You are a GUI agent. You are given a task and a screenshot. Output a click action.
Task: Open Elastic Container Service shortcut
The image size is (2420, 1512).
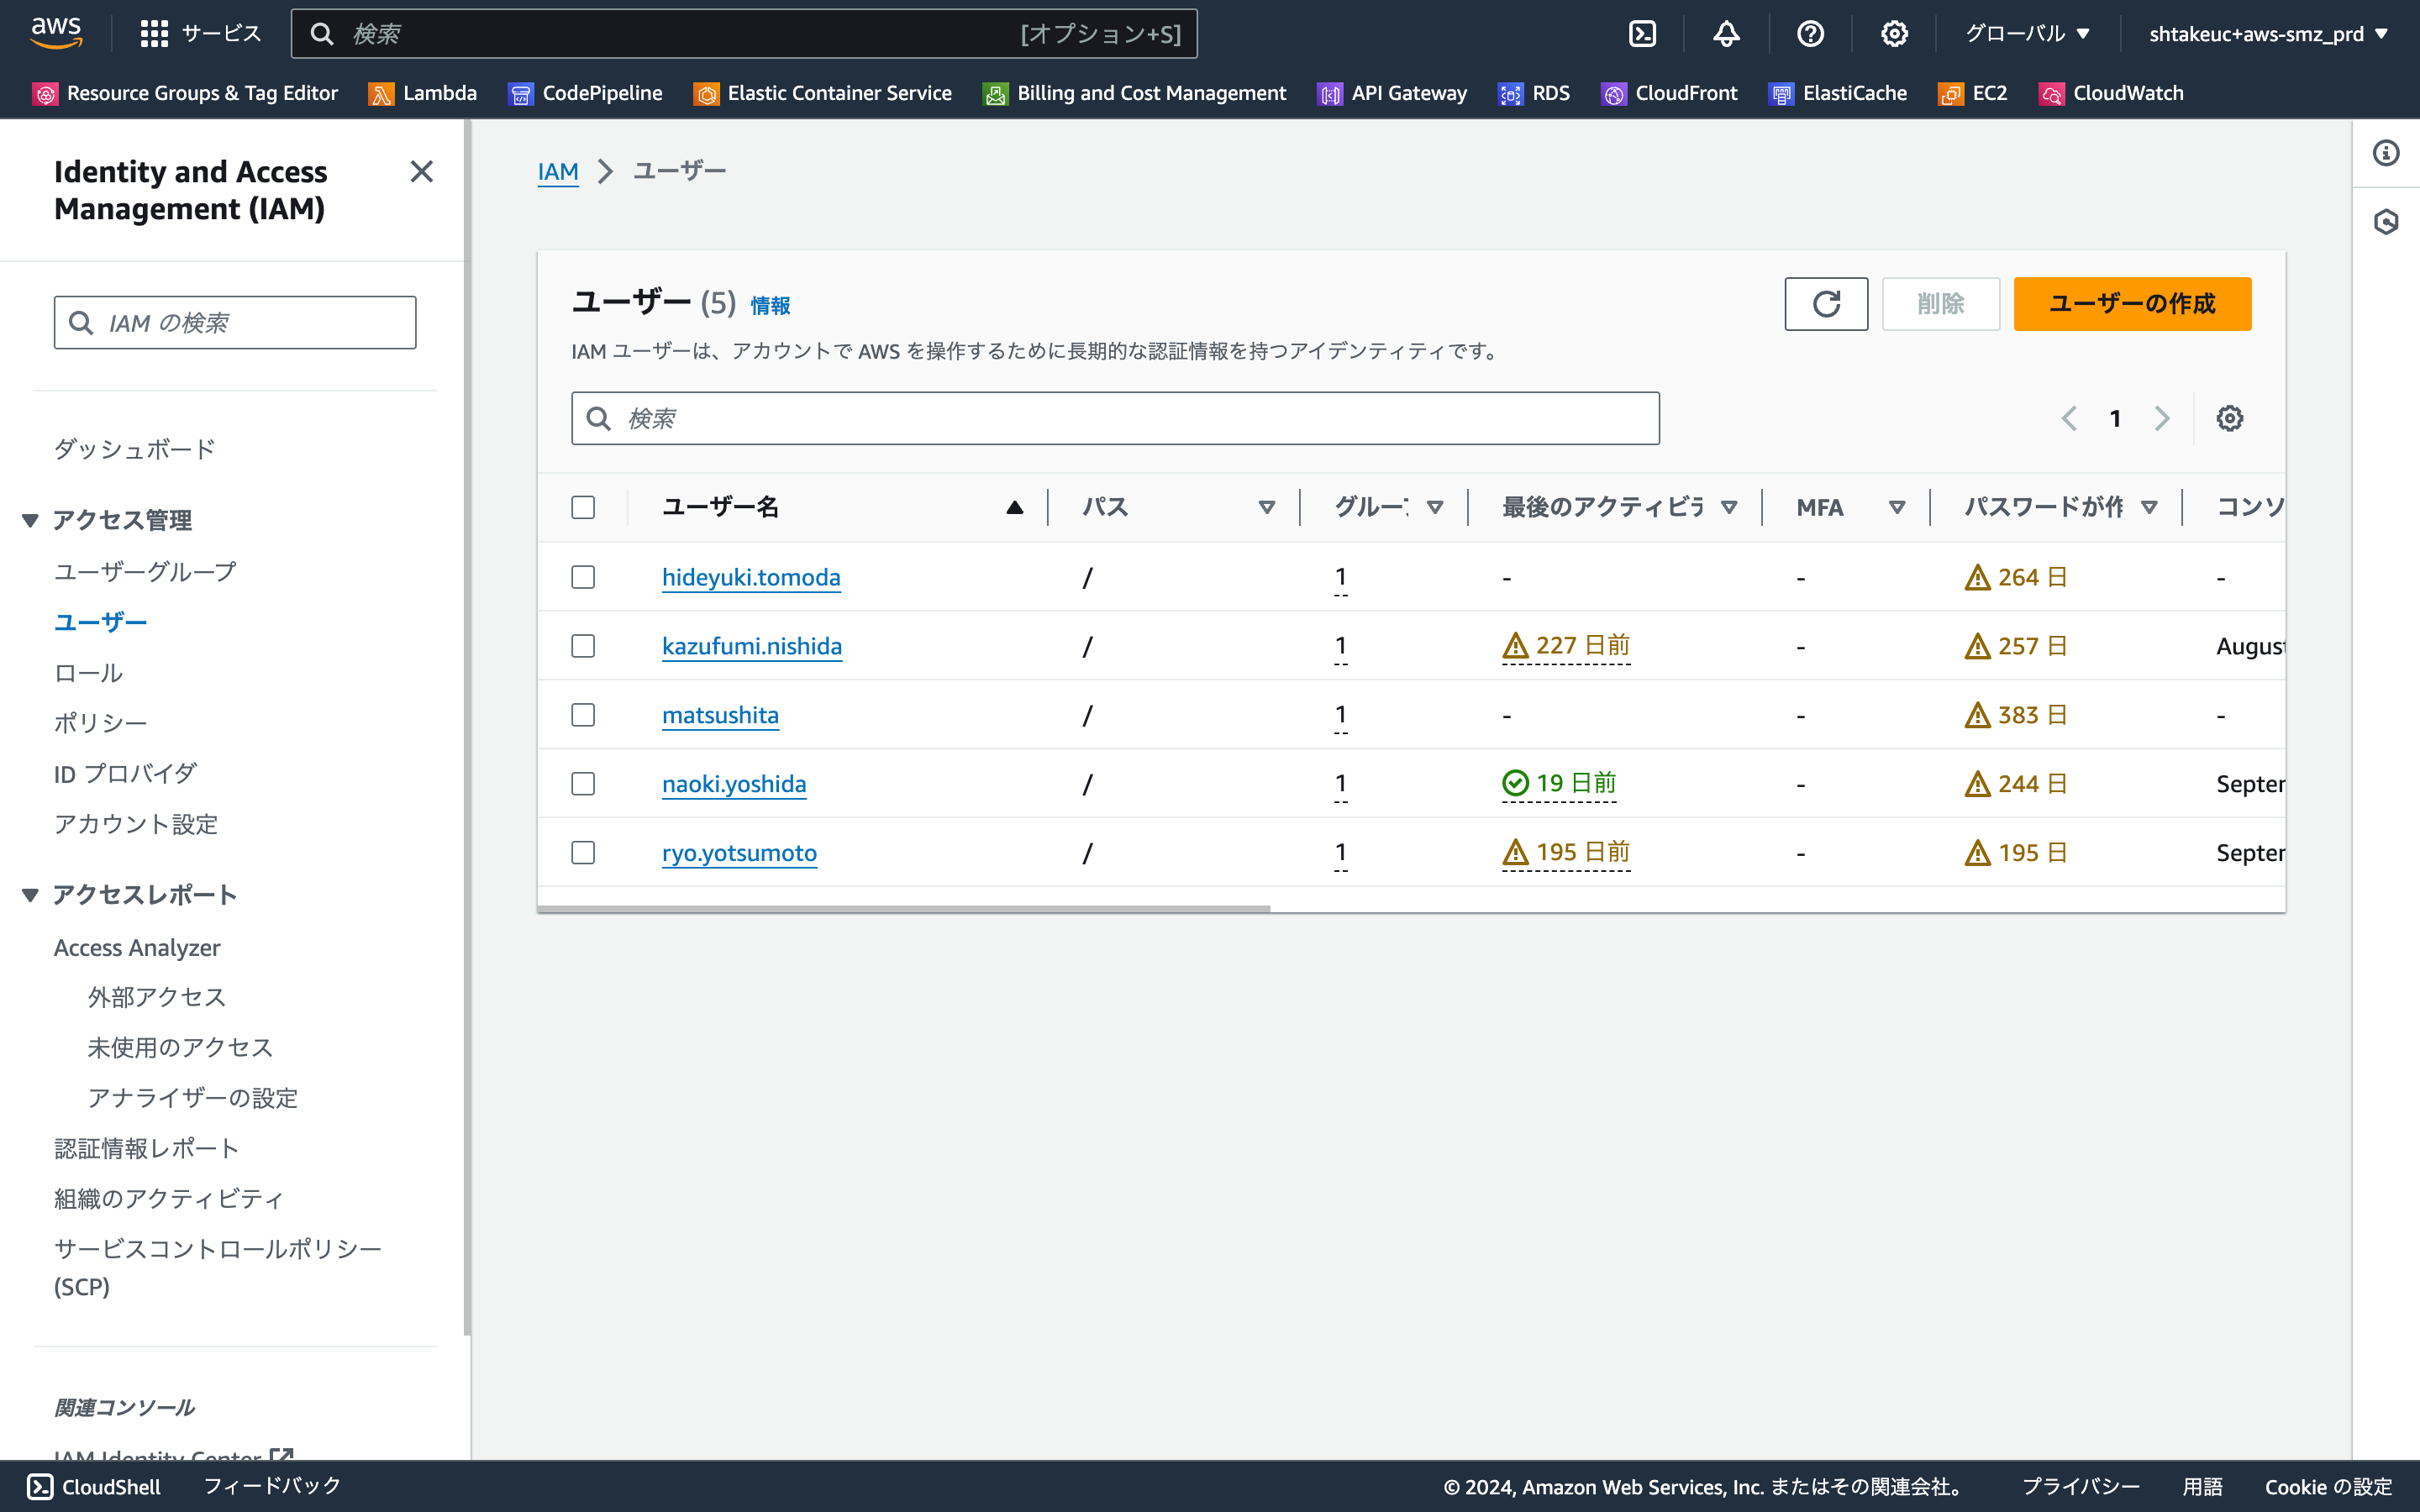[x=823, y=93]
